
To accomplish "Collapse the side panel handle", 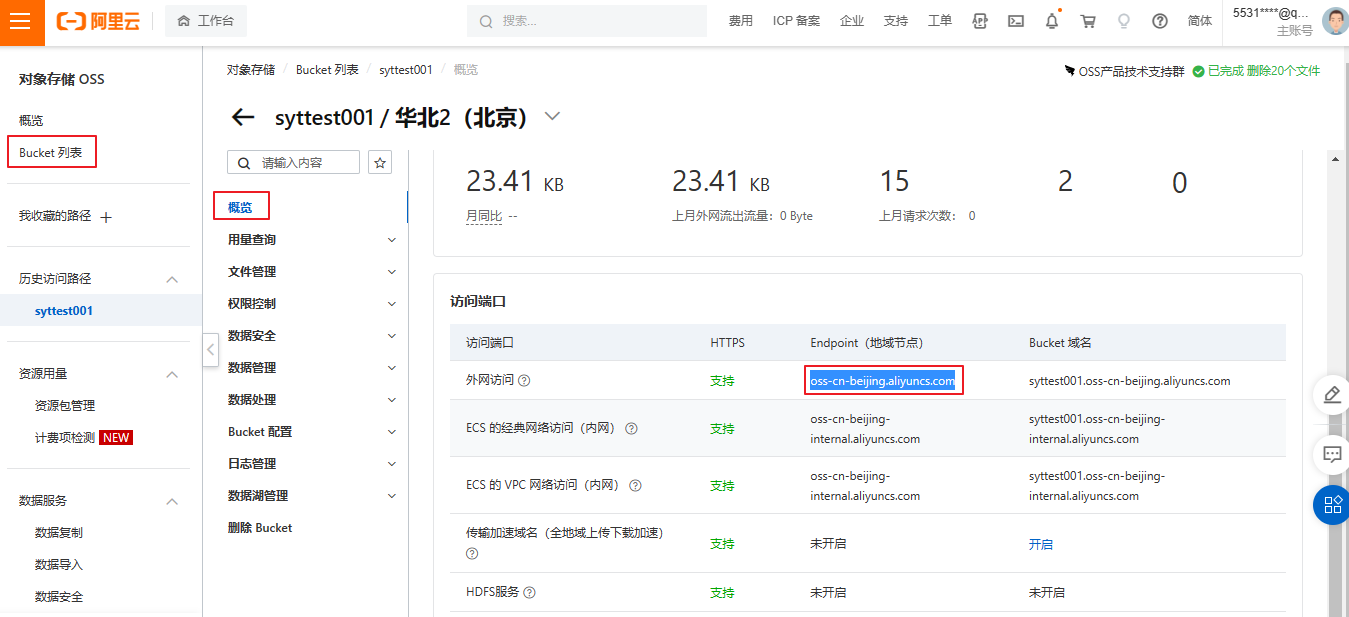I will tap(210, 350).
